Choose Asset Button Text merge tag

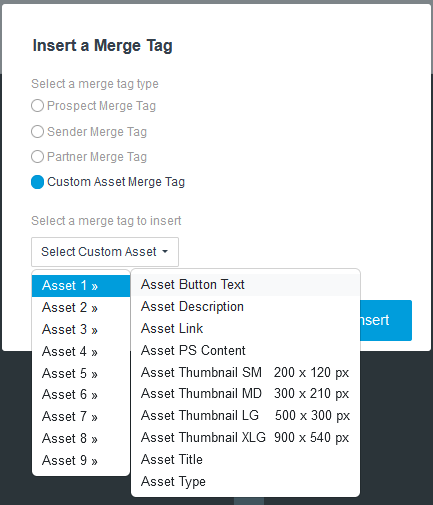coord(245,285)
